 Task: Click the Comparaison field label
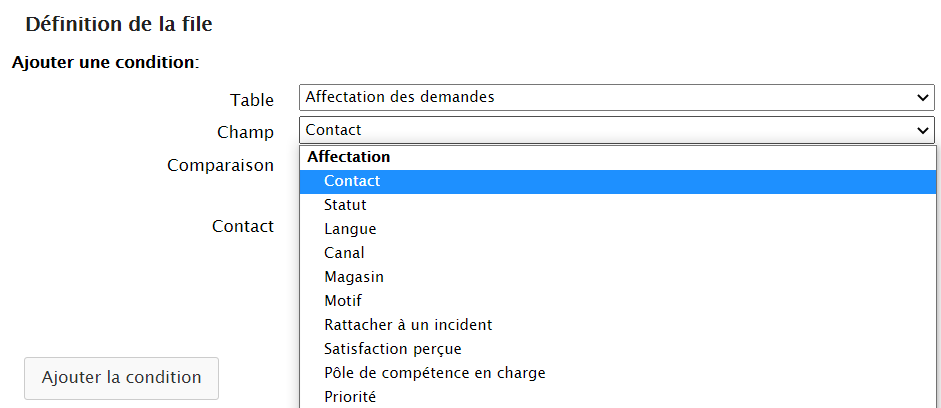[220, 165]
